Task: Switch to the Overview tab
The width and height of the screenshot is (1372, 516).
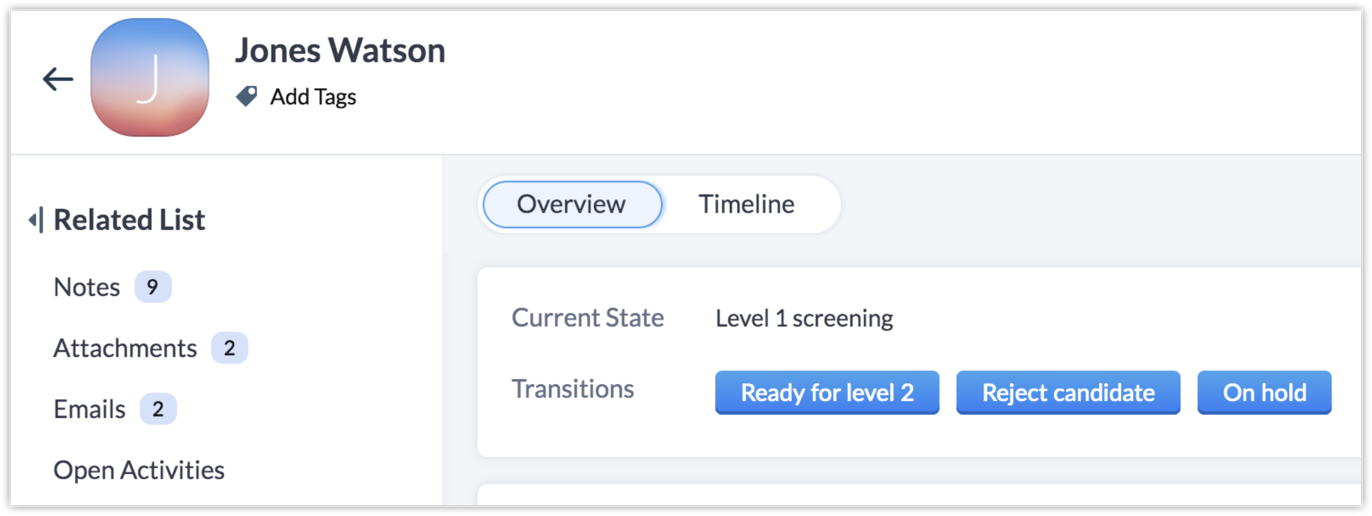Action: 571,204
